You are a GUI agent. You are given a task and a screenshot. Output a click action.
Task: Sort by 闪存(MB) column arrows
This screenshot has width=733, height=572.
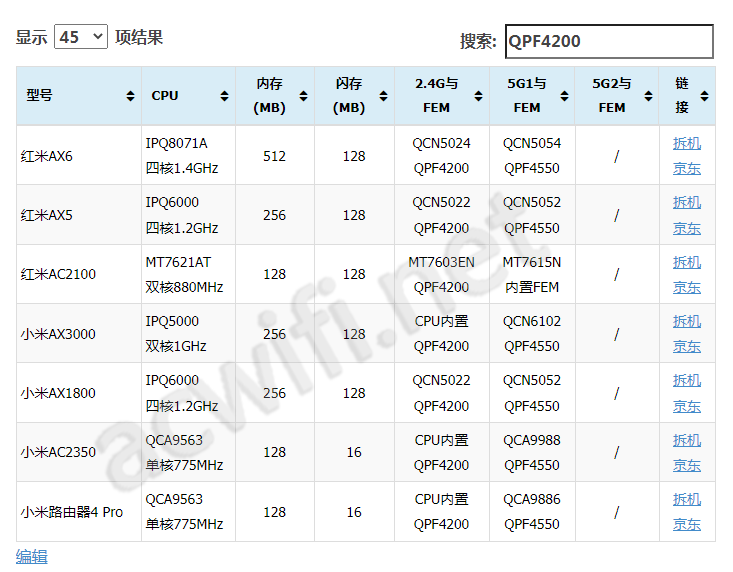click(x=383, y=96)
